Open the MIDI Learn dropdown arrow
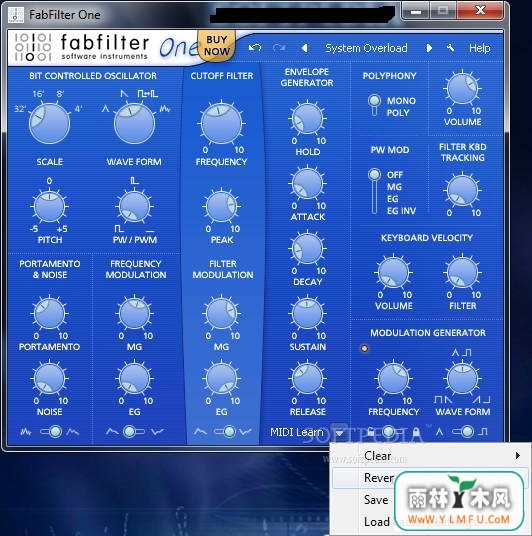The image size is (532, 536). [339, 433]
